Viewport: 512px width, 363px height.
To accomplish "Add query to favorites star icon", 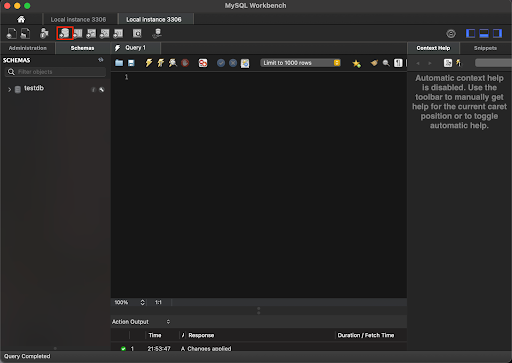I will tap(356, 63).
